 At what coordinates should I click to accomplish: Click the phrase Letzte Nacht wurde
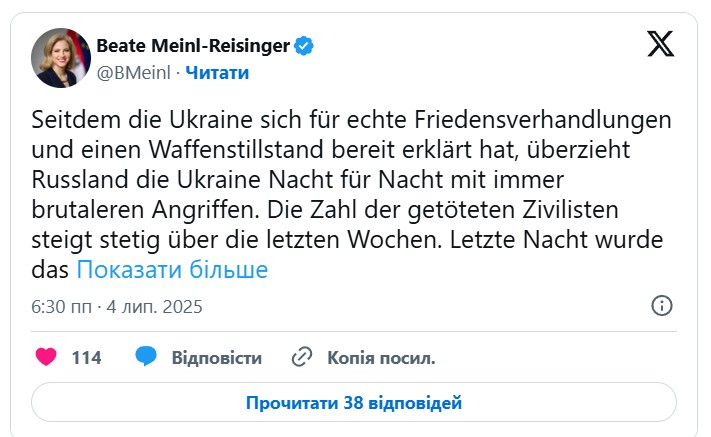(x=577, y=244)
